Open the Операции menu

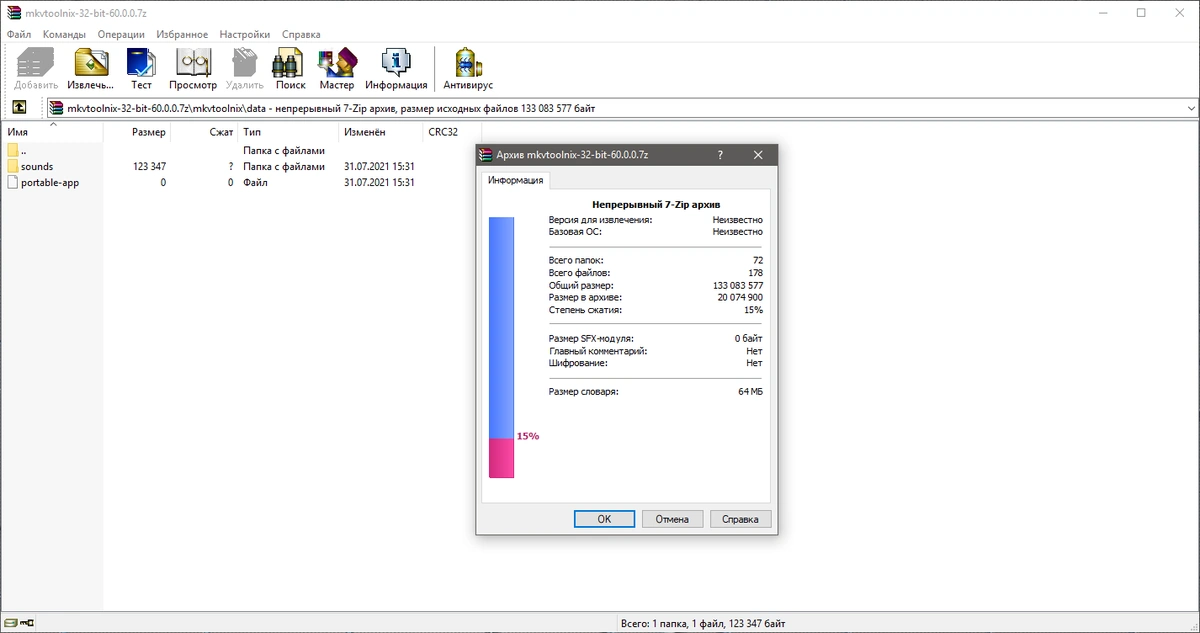pyautogui.click(x=121, y=34)
